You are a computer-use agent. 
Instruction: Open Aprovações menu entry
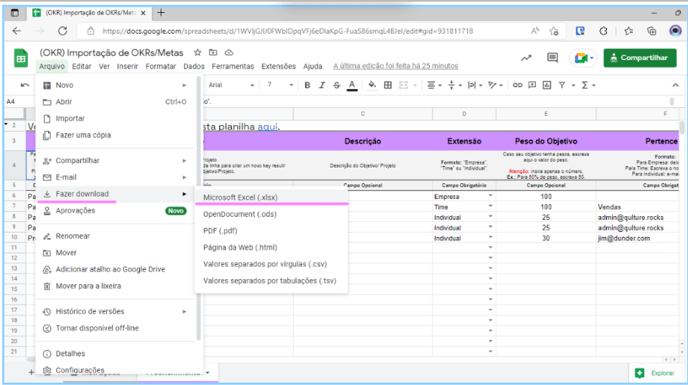coord(115,211)
